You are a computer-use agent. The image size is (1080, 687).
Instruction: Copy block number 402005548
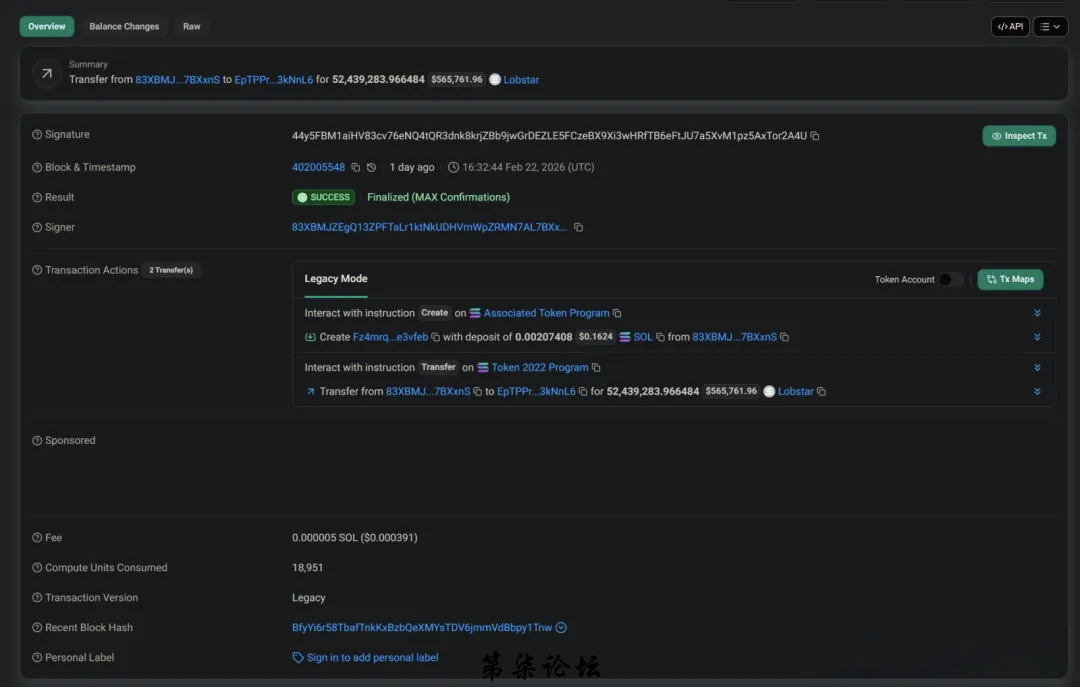(x=356, y=168)
